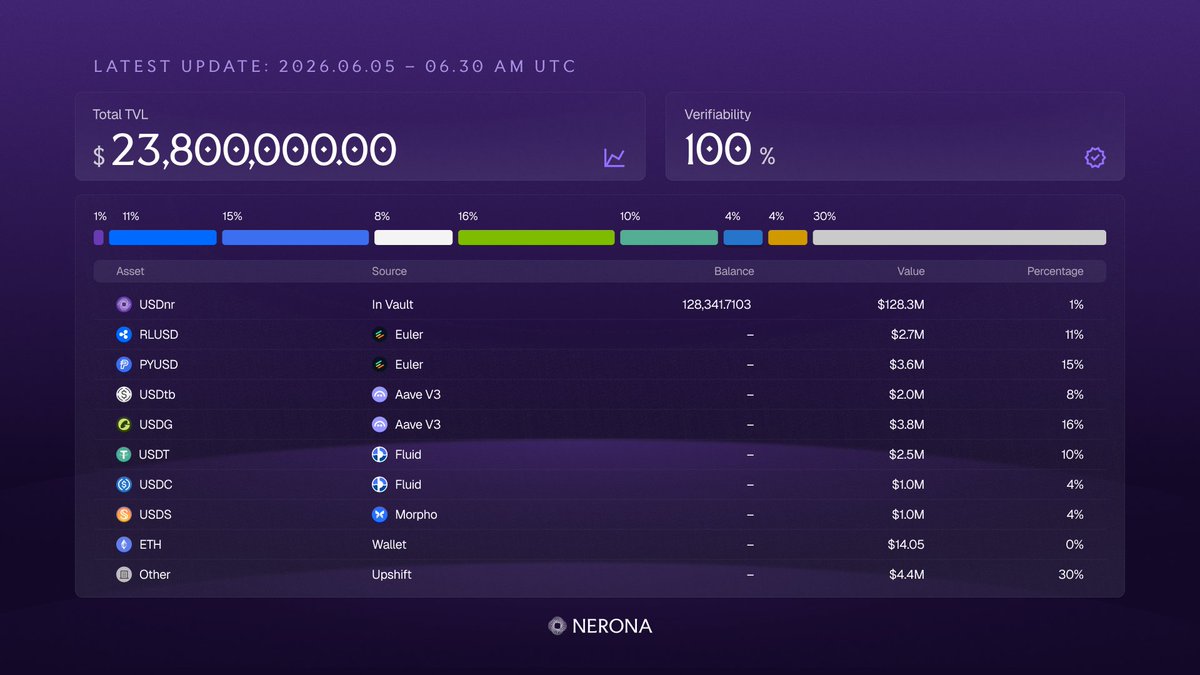
Task: Click the $2.0M value for USDtb
Action: (907, 394)
